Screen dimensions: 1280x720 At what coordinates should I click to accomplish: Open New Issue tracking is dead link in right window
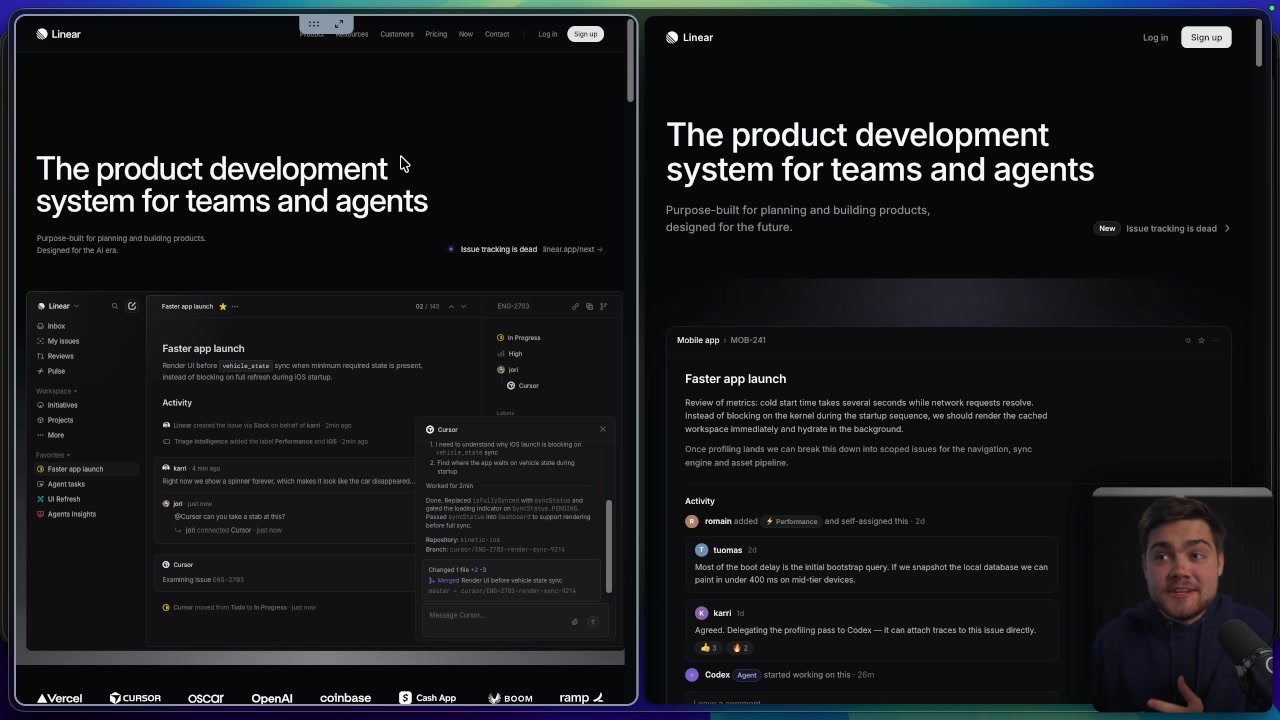[x=1164, y=228]
